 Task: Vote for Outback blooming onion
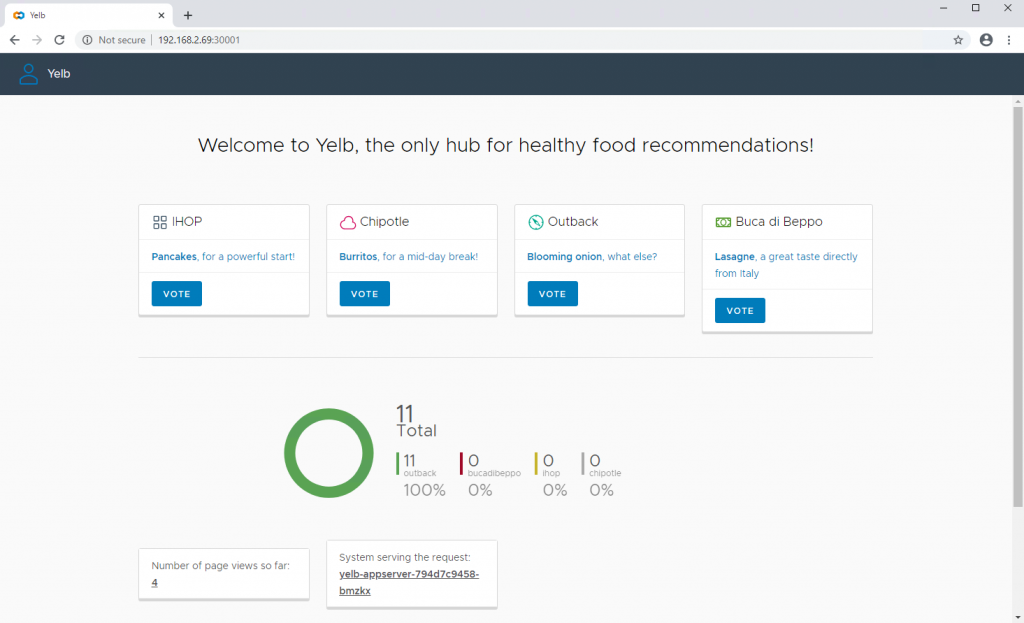point(552,294)
